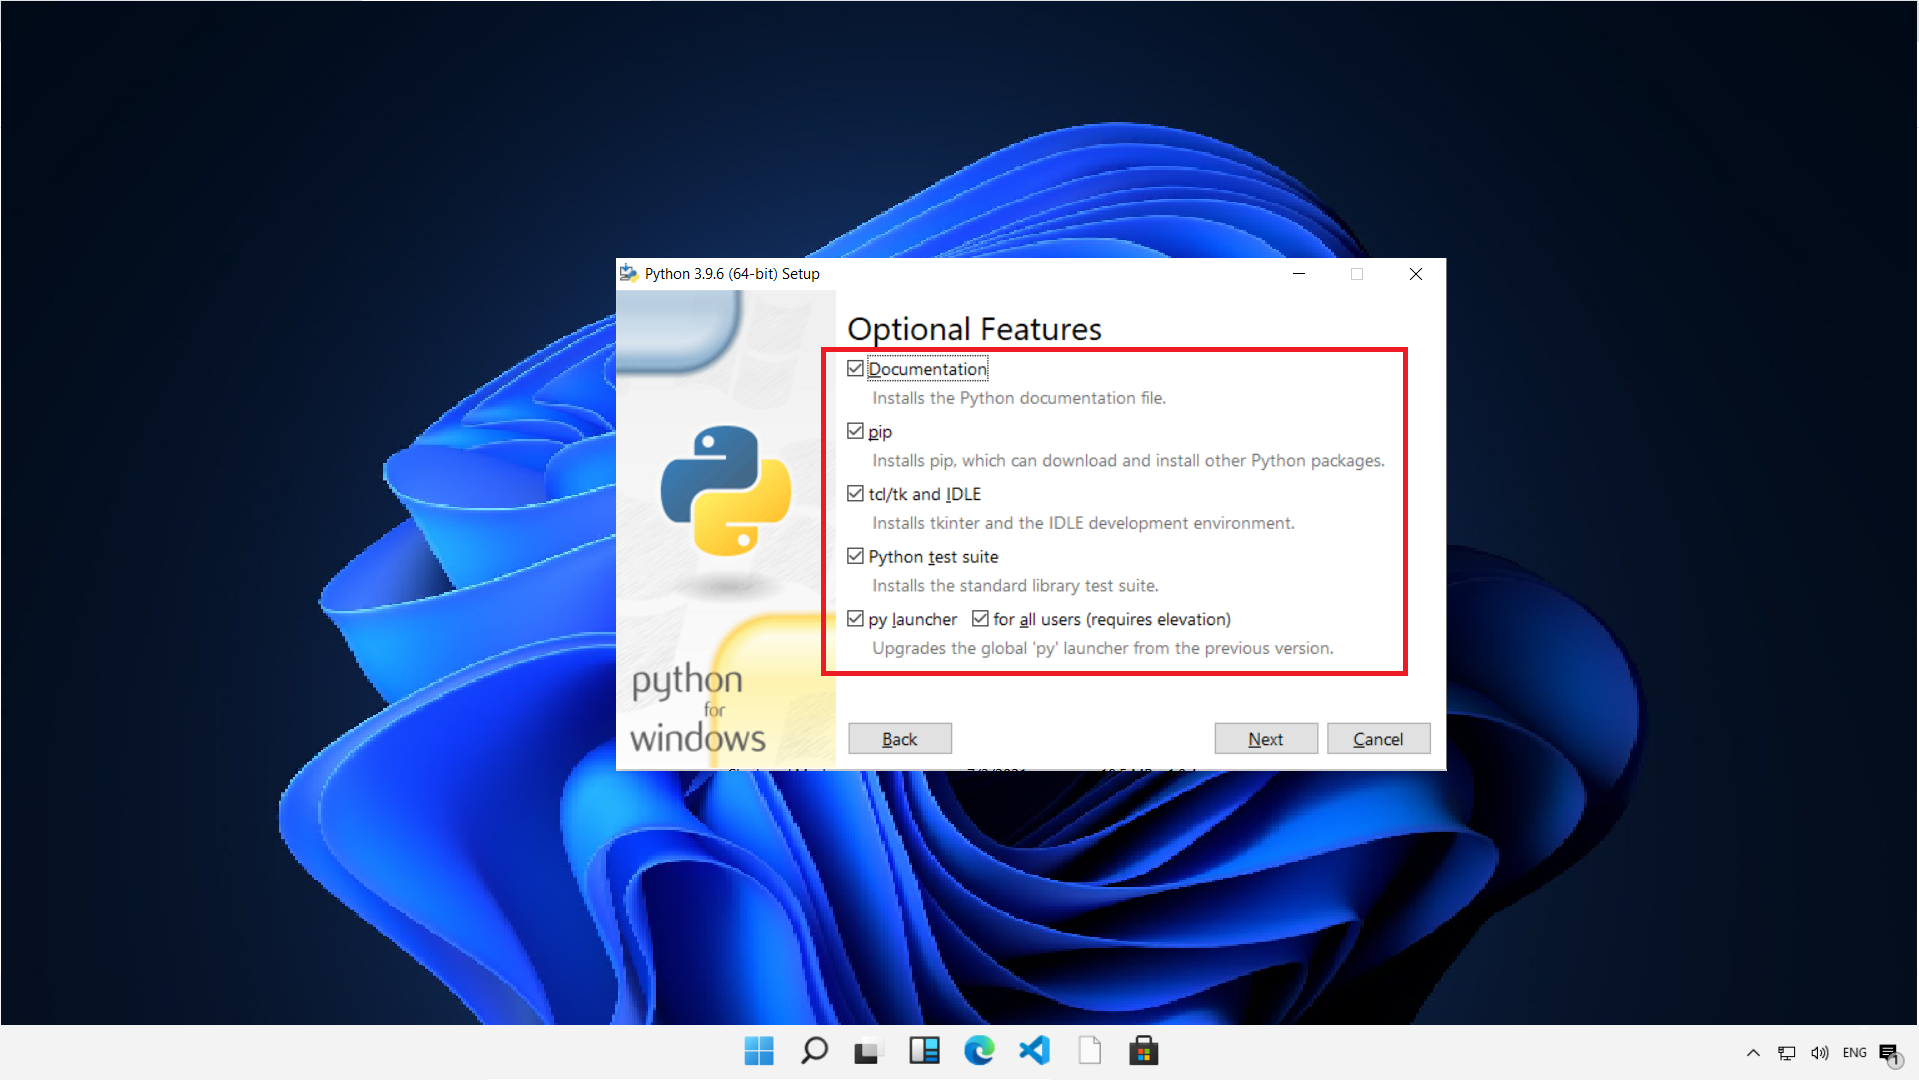Viewport: 1919px width, 1080px height.
Task: Toggle the pip checkbox
Action: click(855, 431)
